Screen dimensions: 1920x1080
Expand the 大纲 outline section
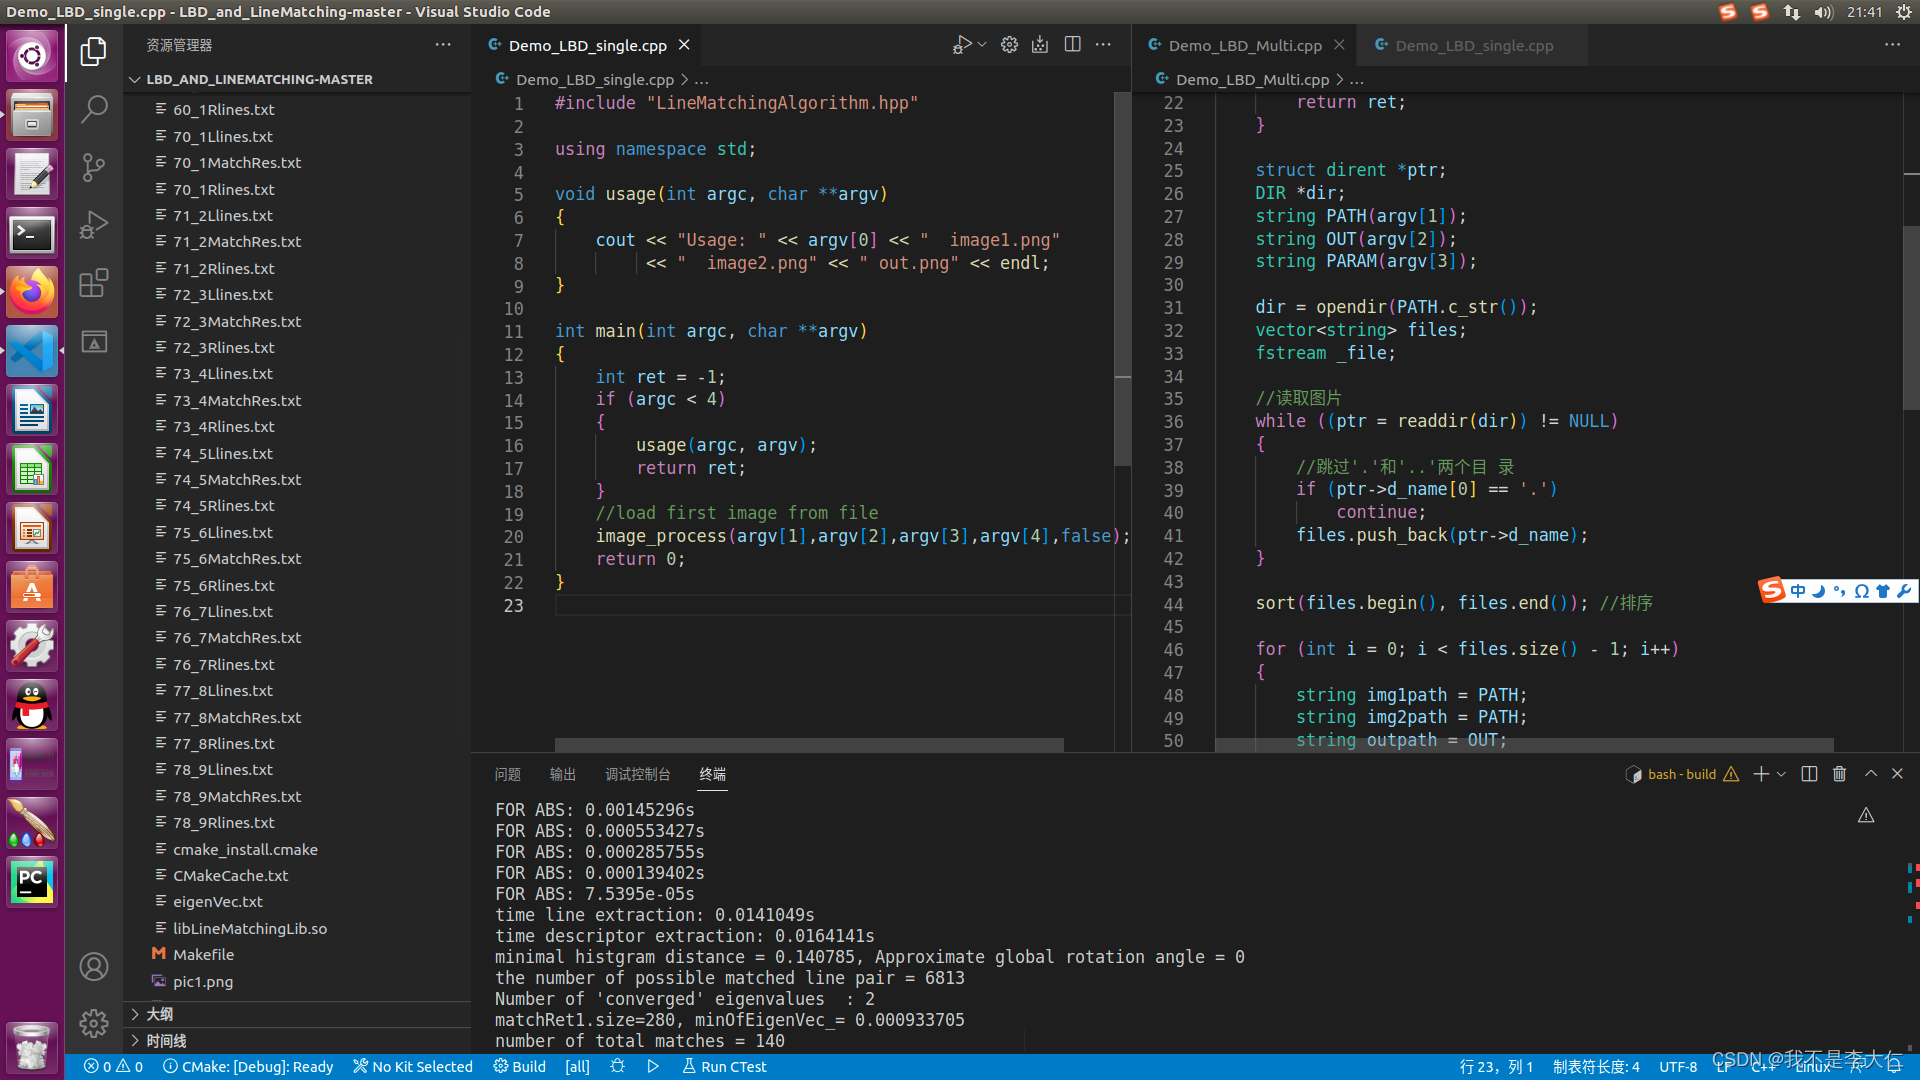click(x=159, y=1014)
